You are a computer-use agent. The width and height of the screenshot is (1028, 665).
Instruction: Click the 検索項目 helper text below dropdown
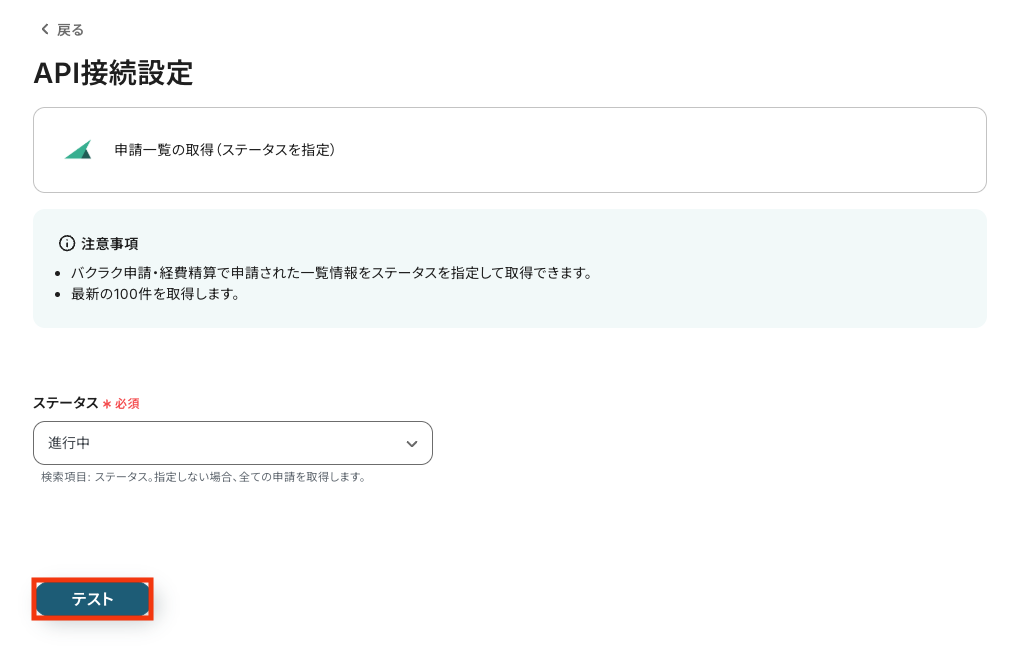[203, 477]
